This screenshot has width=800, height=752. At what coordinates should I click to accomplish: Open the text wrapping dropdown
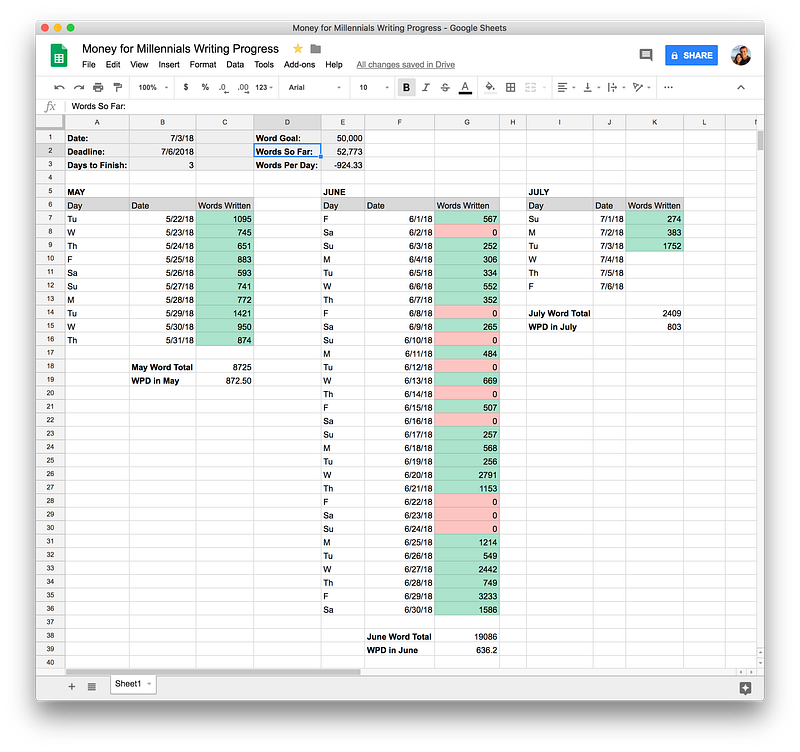(x=616, y=87)
